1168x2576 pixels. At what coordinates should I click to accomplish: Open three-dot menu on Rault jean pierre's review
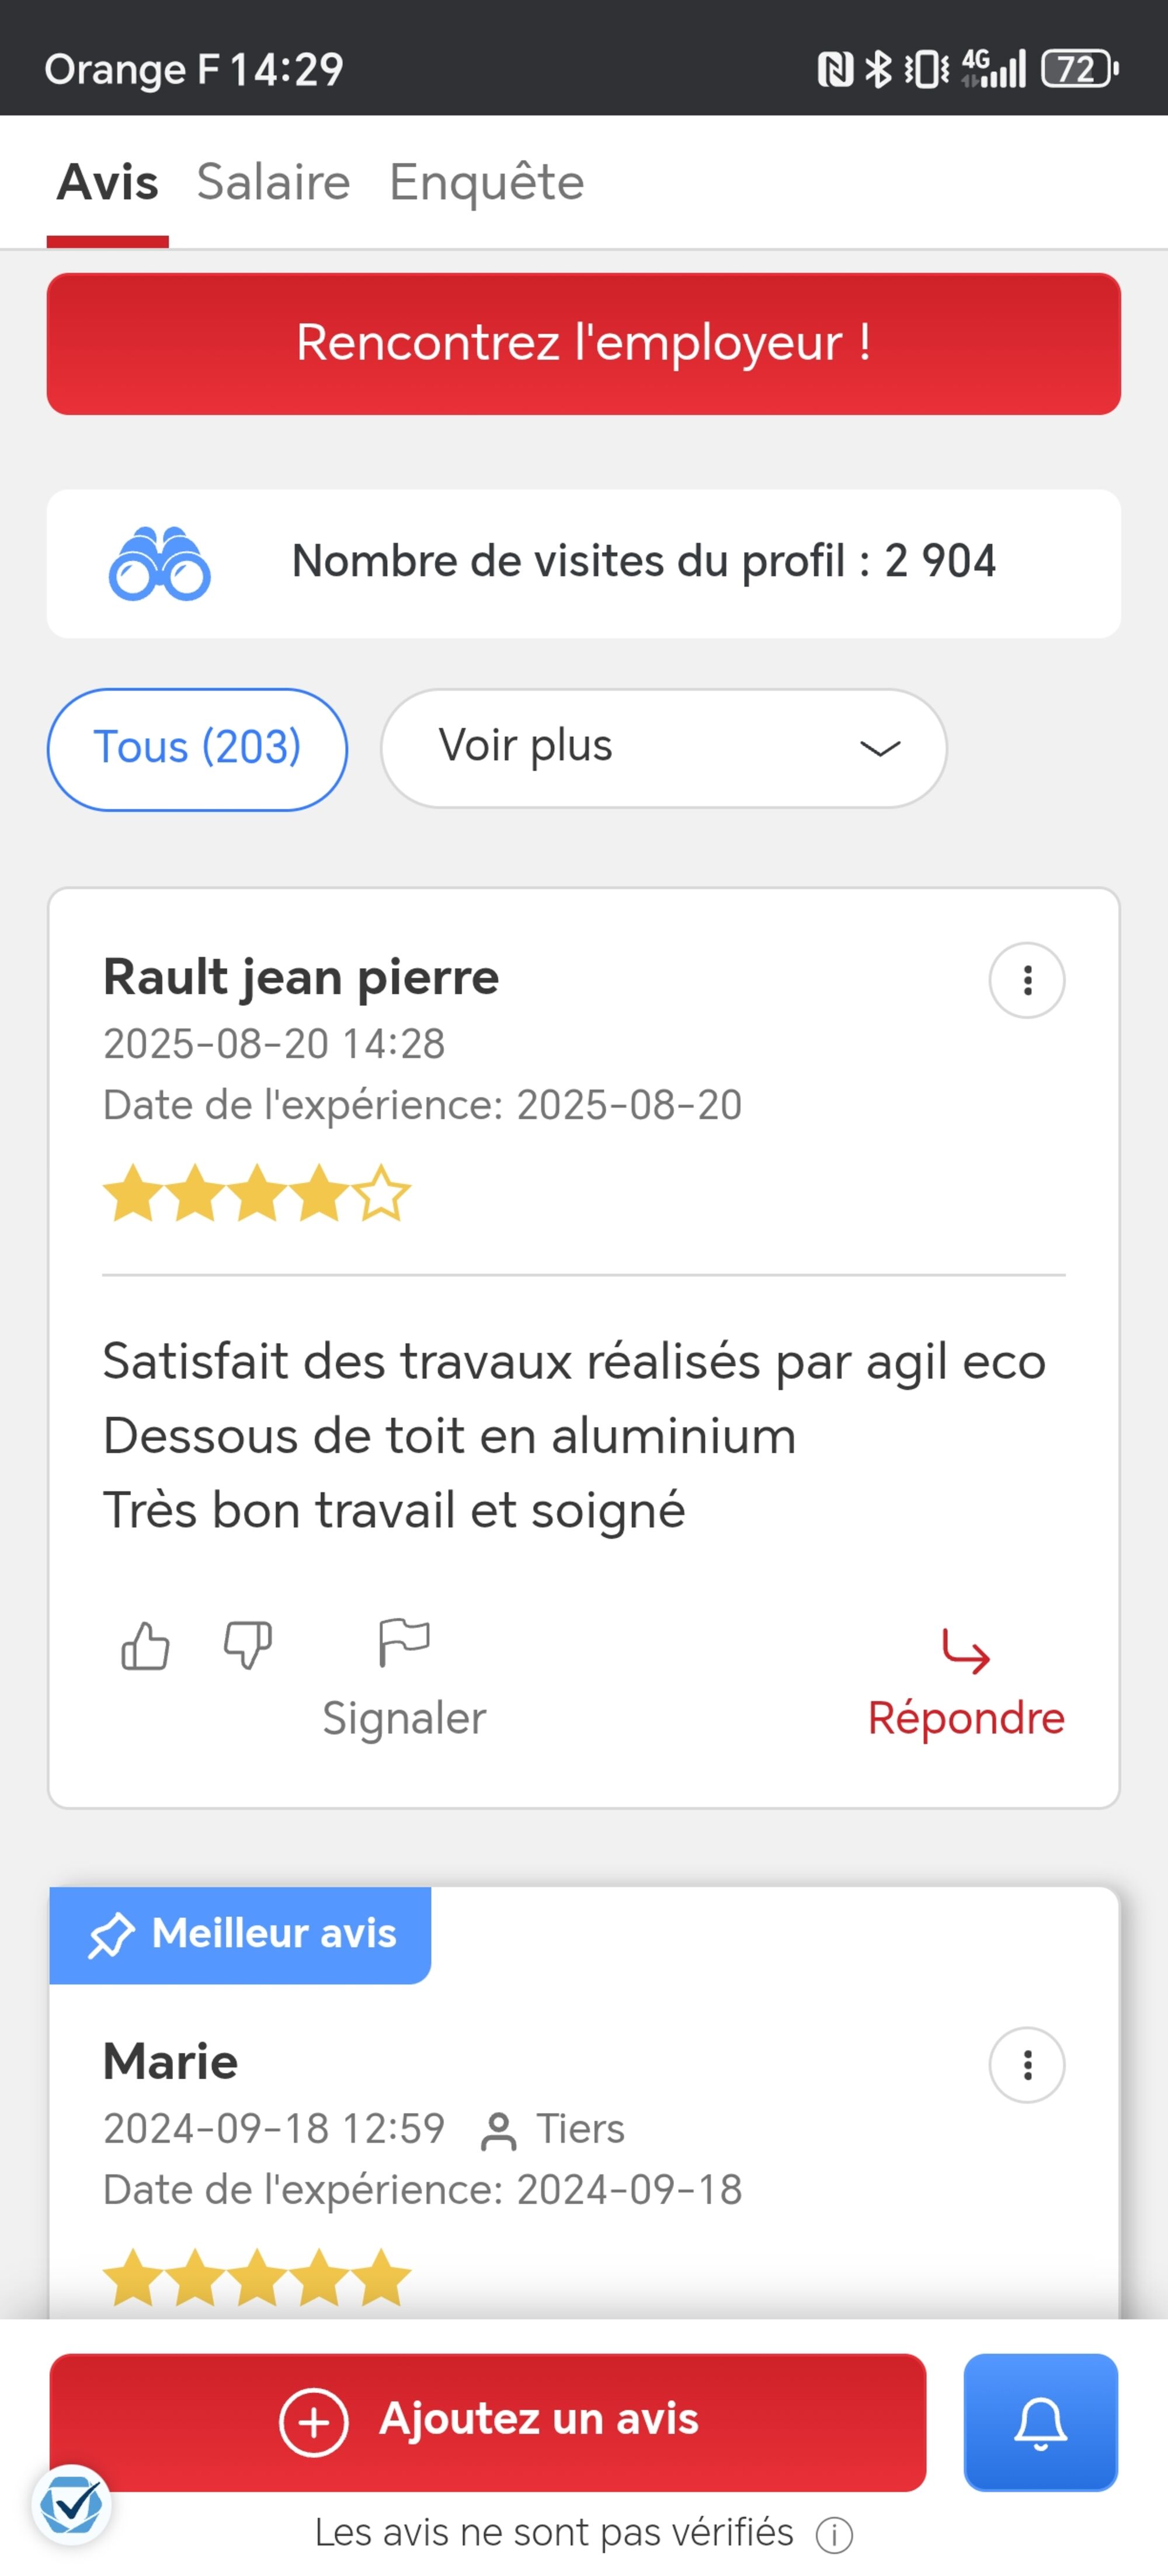click(1026, 980)
